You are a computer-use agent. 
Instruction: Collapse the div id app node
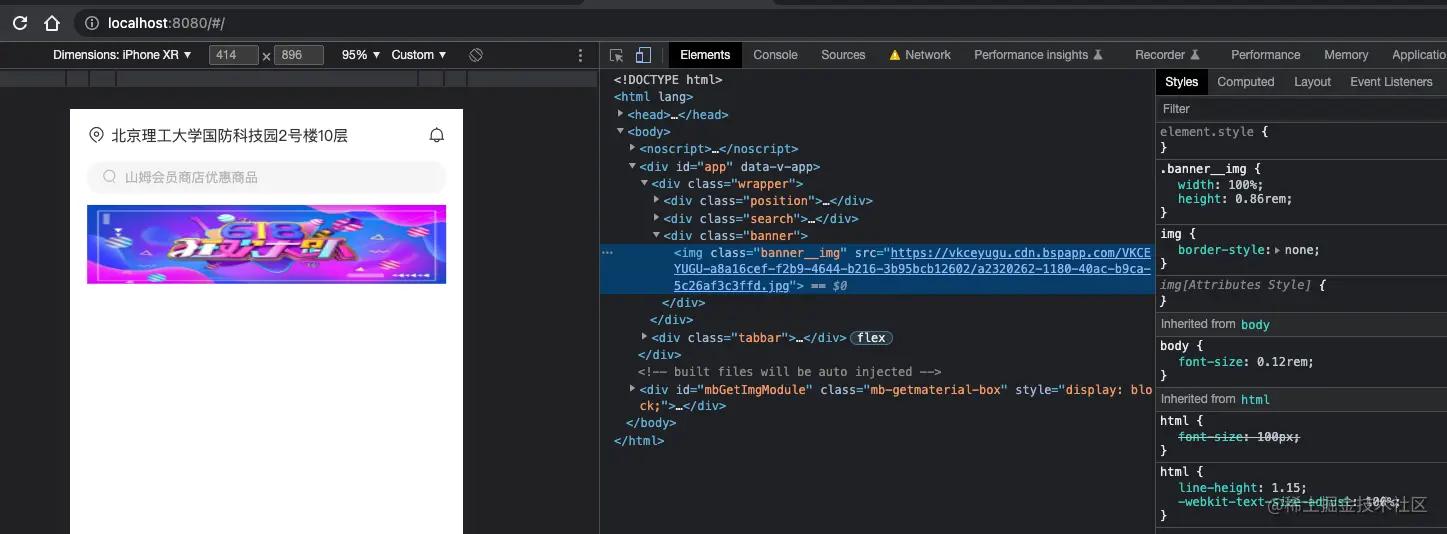[x=633, y=166]
